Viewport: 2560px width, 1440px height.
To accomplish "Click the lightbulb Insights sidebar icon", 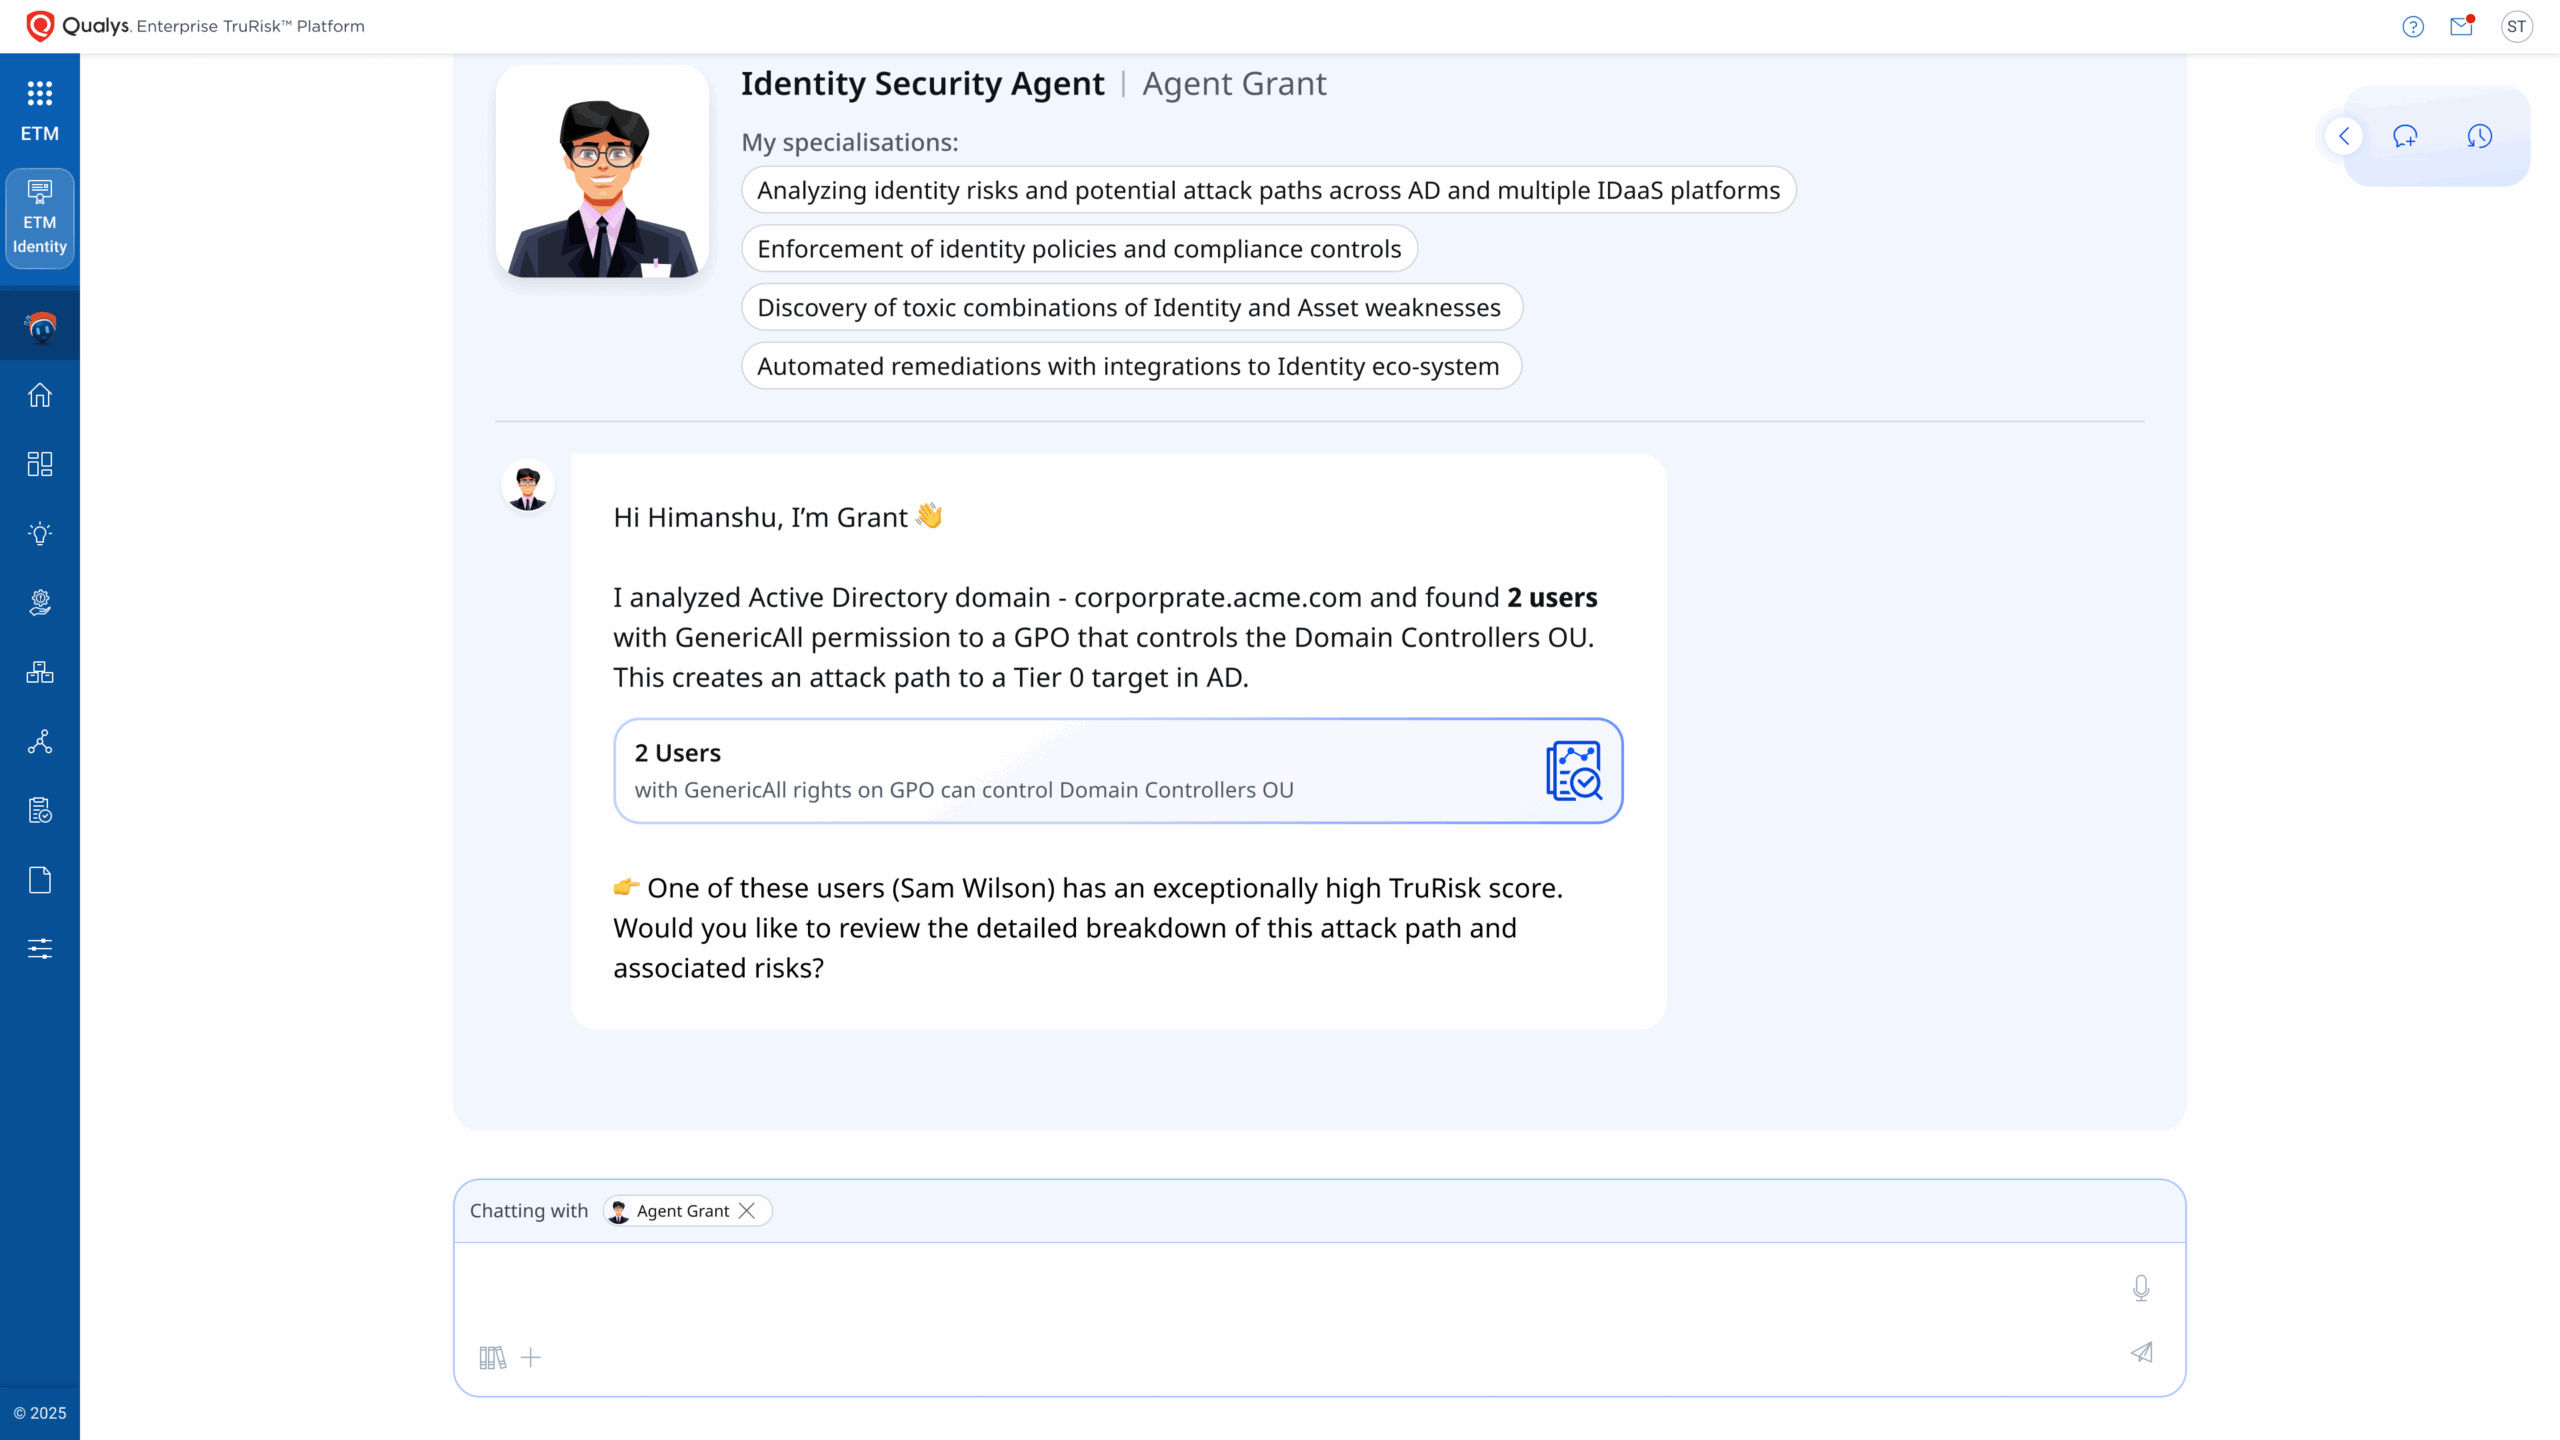I will 40,533.
